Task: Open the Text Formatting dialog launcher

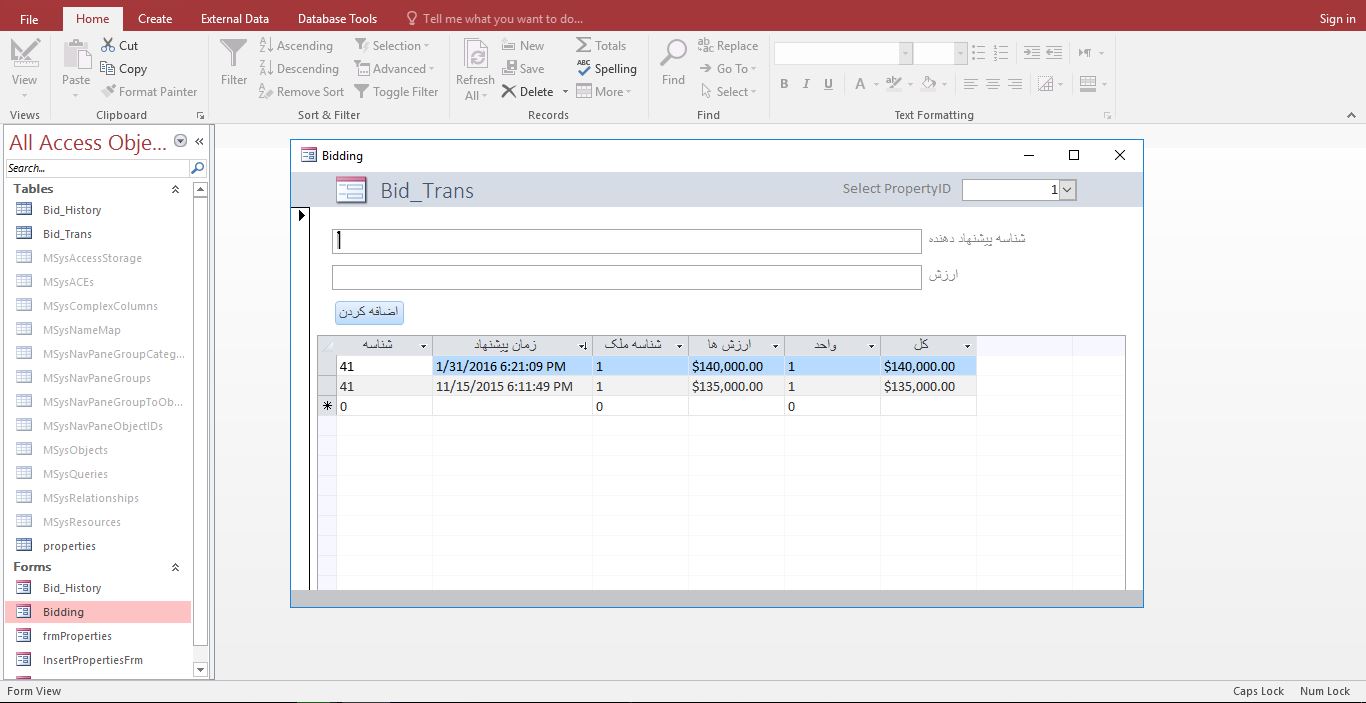Action: 1106,115
